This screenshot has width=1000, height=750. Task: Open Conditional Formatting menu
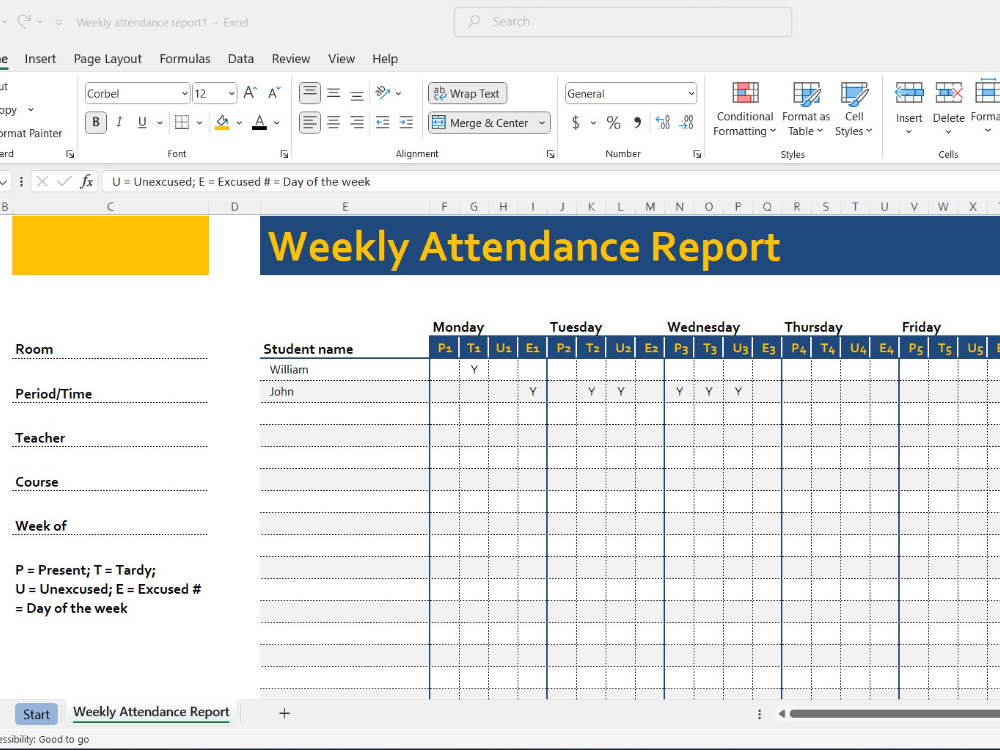[744, 109]
